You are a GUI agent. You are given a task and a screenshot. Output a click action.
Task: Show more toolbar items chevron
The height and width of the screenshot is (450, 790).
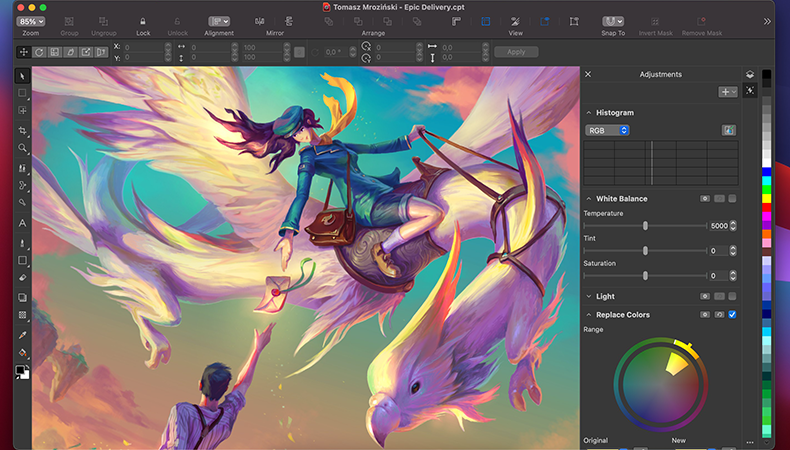[x=767, y=21]
